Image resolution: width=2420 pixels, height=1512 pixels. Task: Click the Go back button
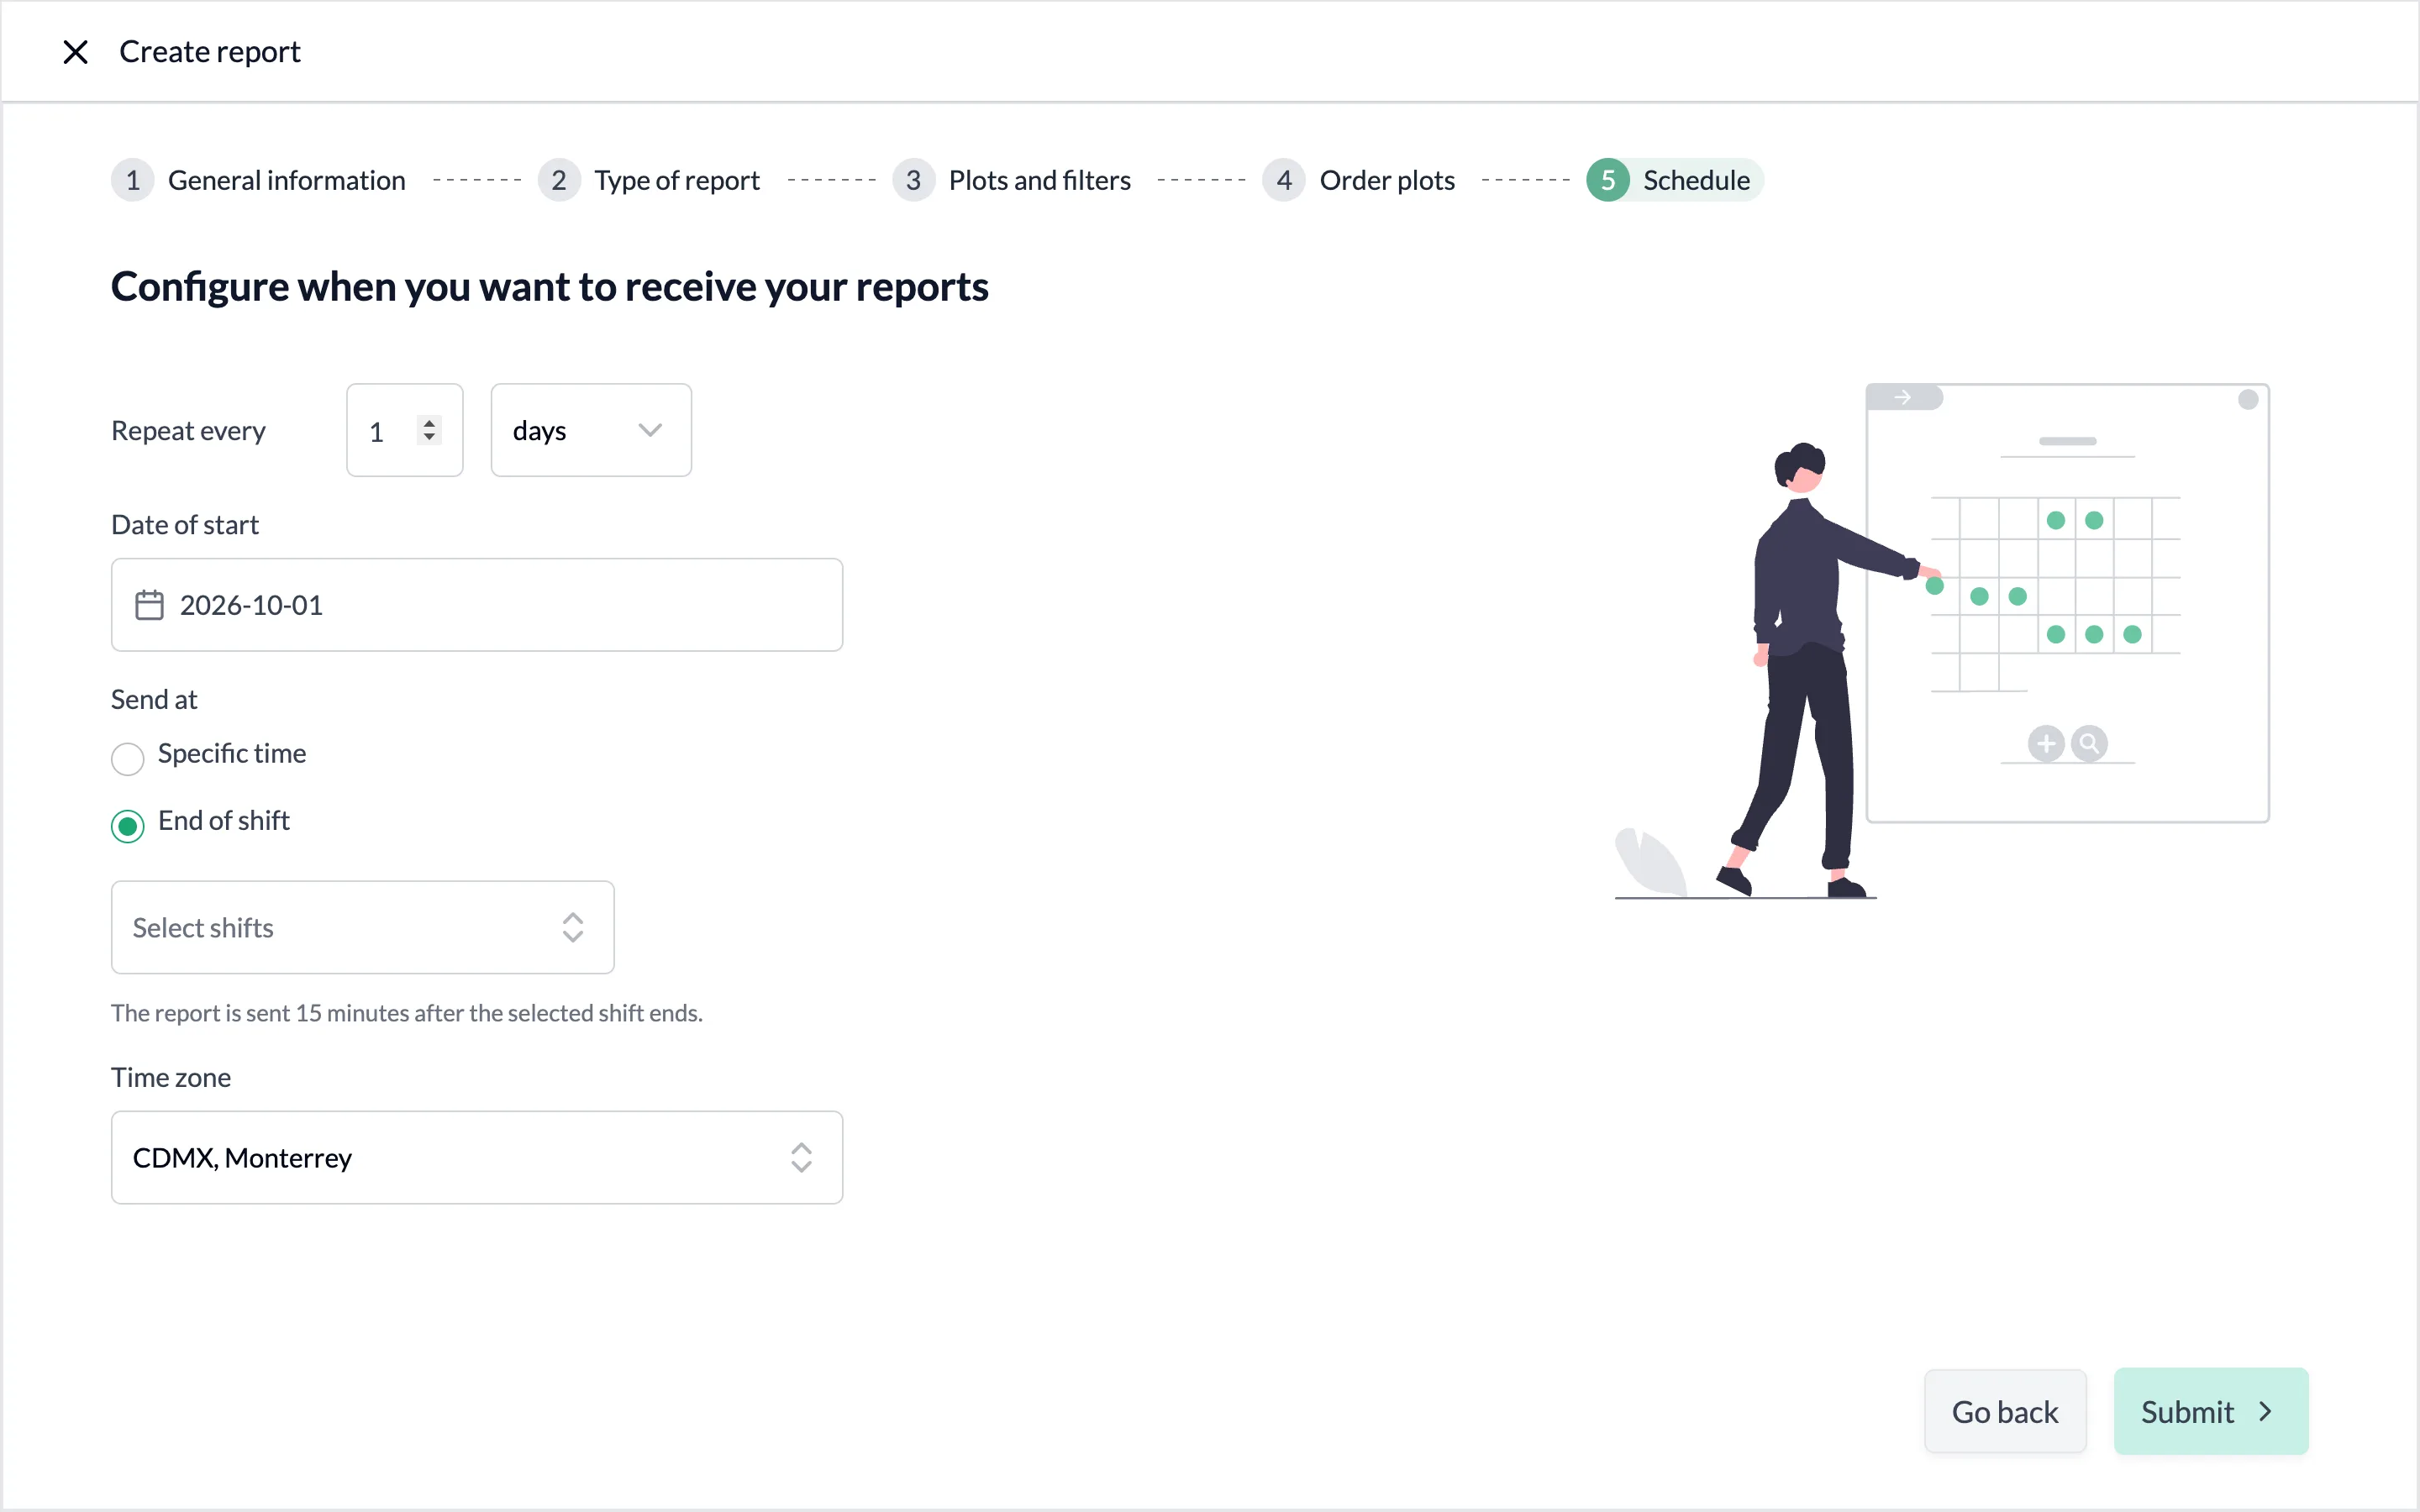coord(2005,1411)
